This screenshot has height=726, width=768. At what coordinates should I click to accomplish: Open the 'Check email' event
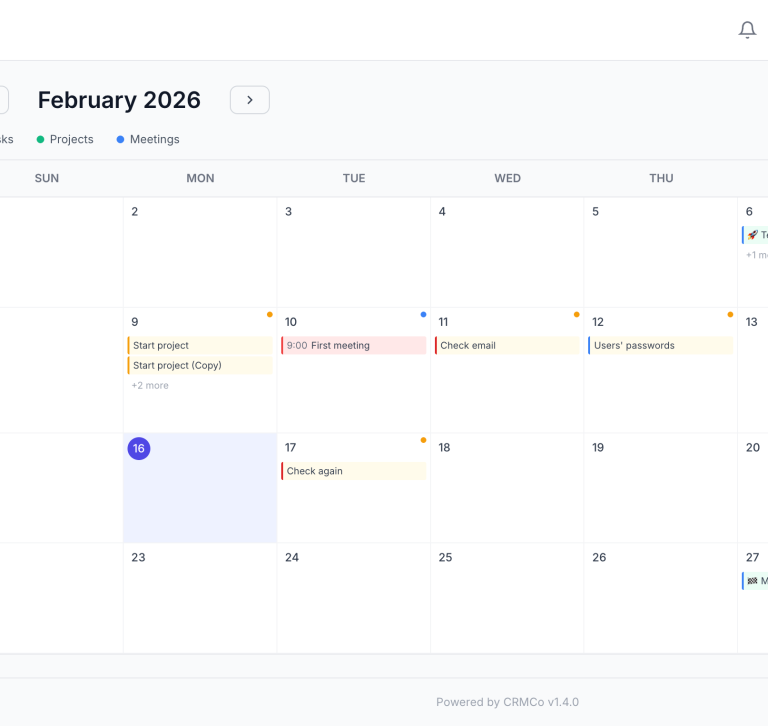pos(507,345)
